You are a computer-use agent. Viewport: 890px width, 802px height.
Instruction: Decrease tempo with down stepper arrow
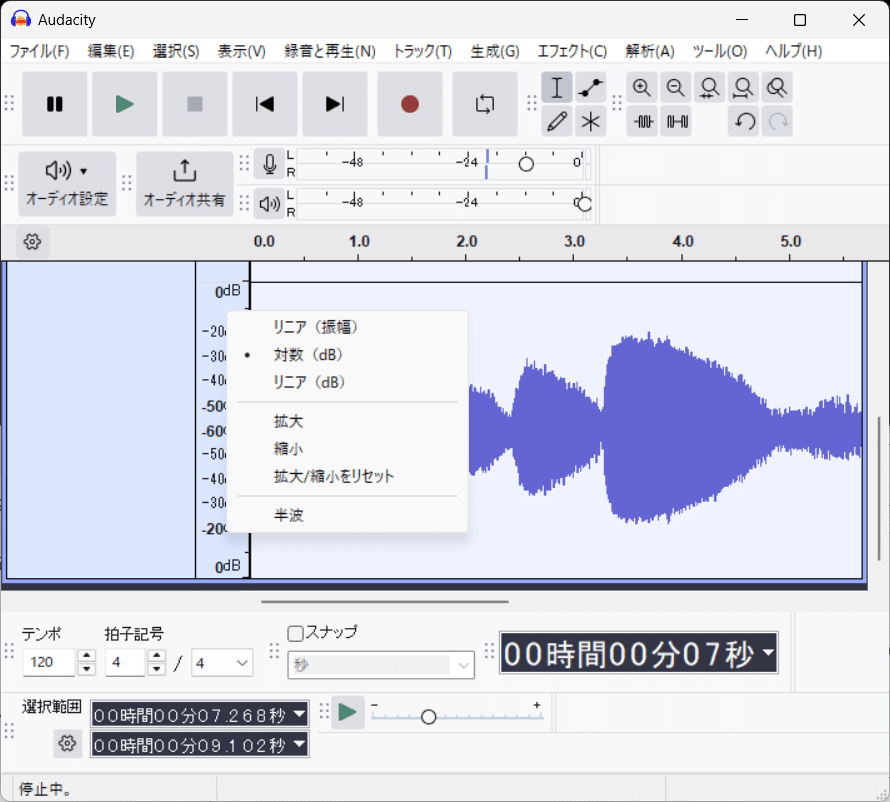click(x=86, y=669)
